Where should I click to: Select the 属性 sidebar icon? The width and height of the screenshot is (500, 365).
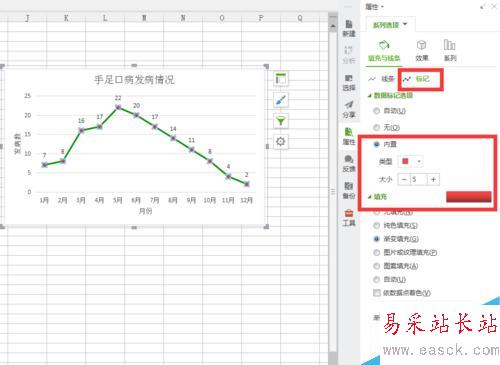pos(349,136)
